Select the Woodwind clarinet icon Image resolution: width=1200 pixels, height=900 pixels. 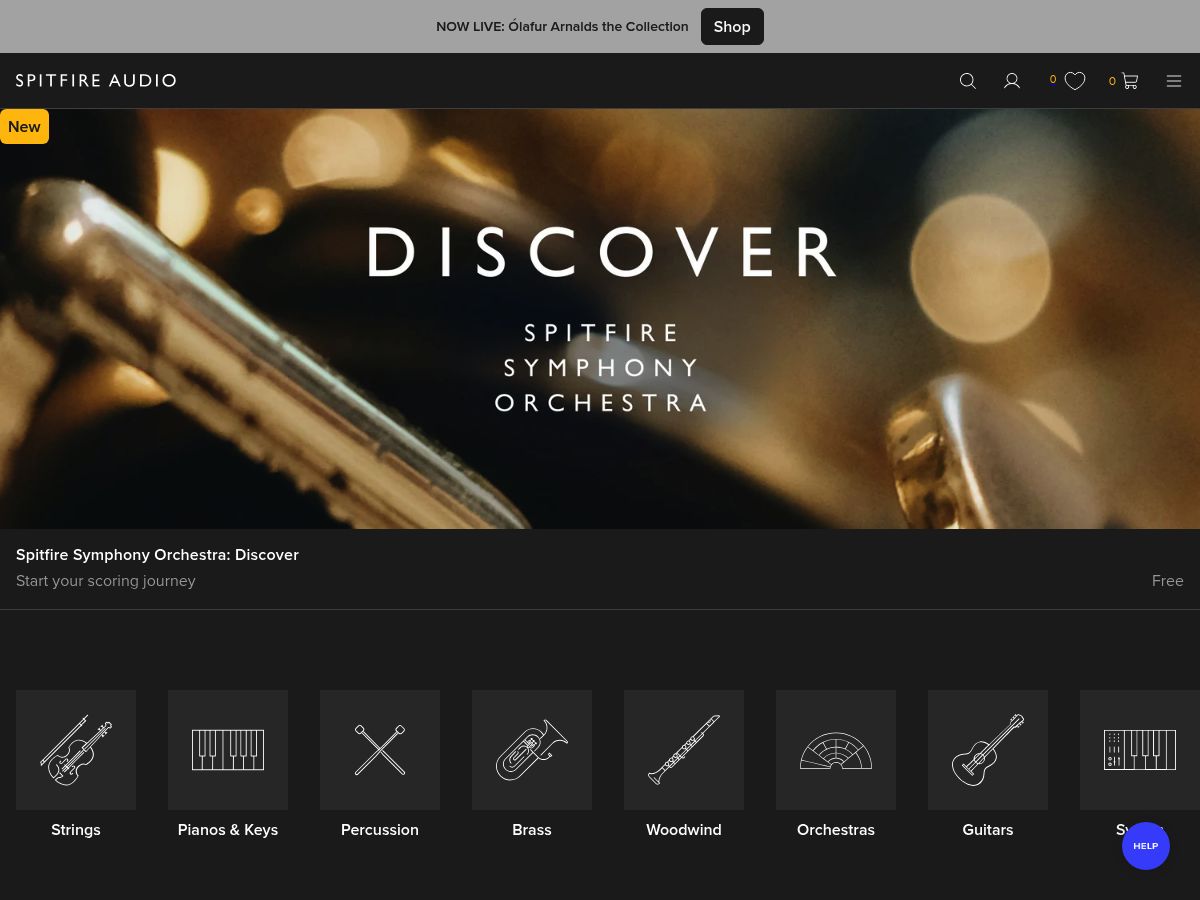pyautogui.click(x=684, y=750)
